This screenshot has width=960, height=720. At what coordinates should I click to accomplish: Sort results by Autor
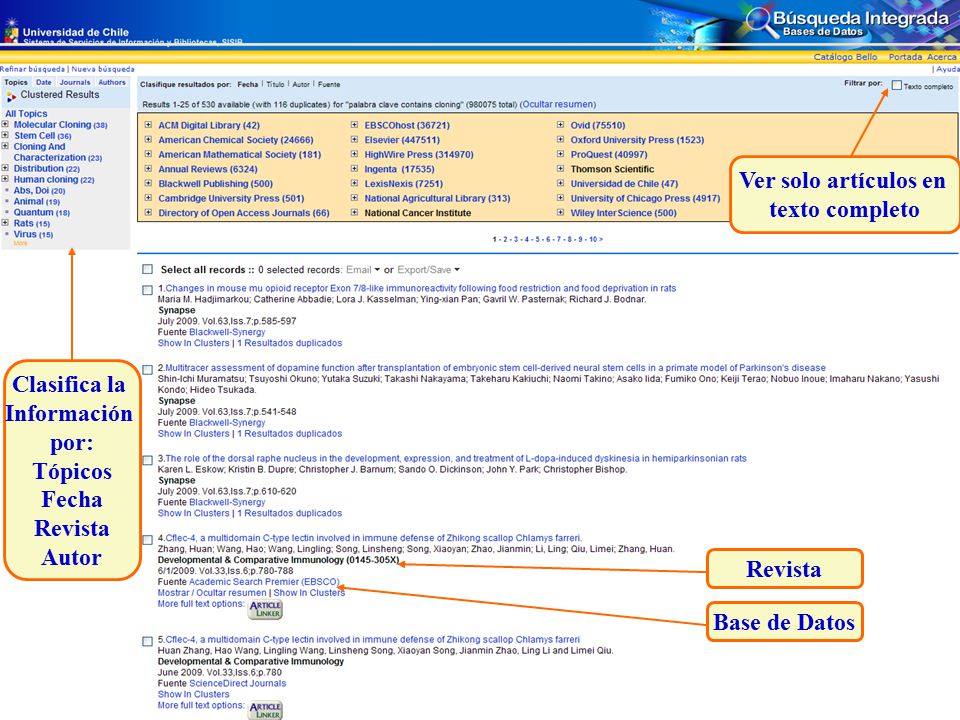pos(301,84)
